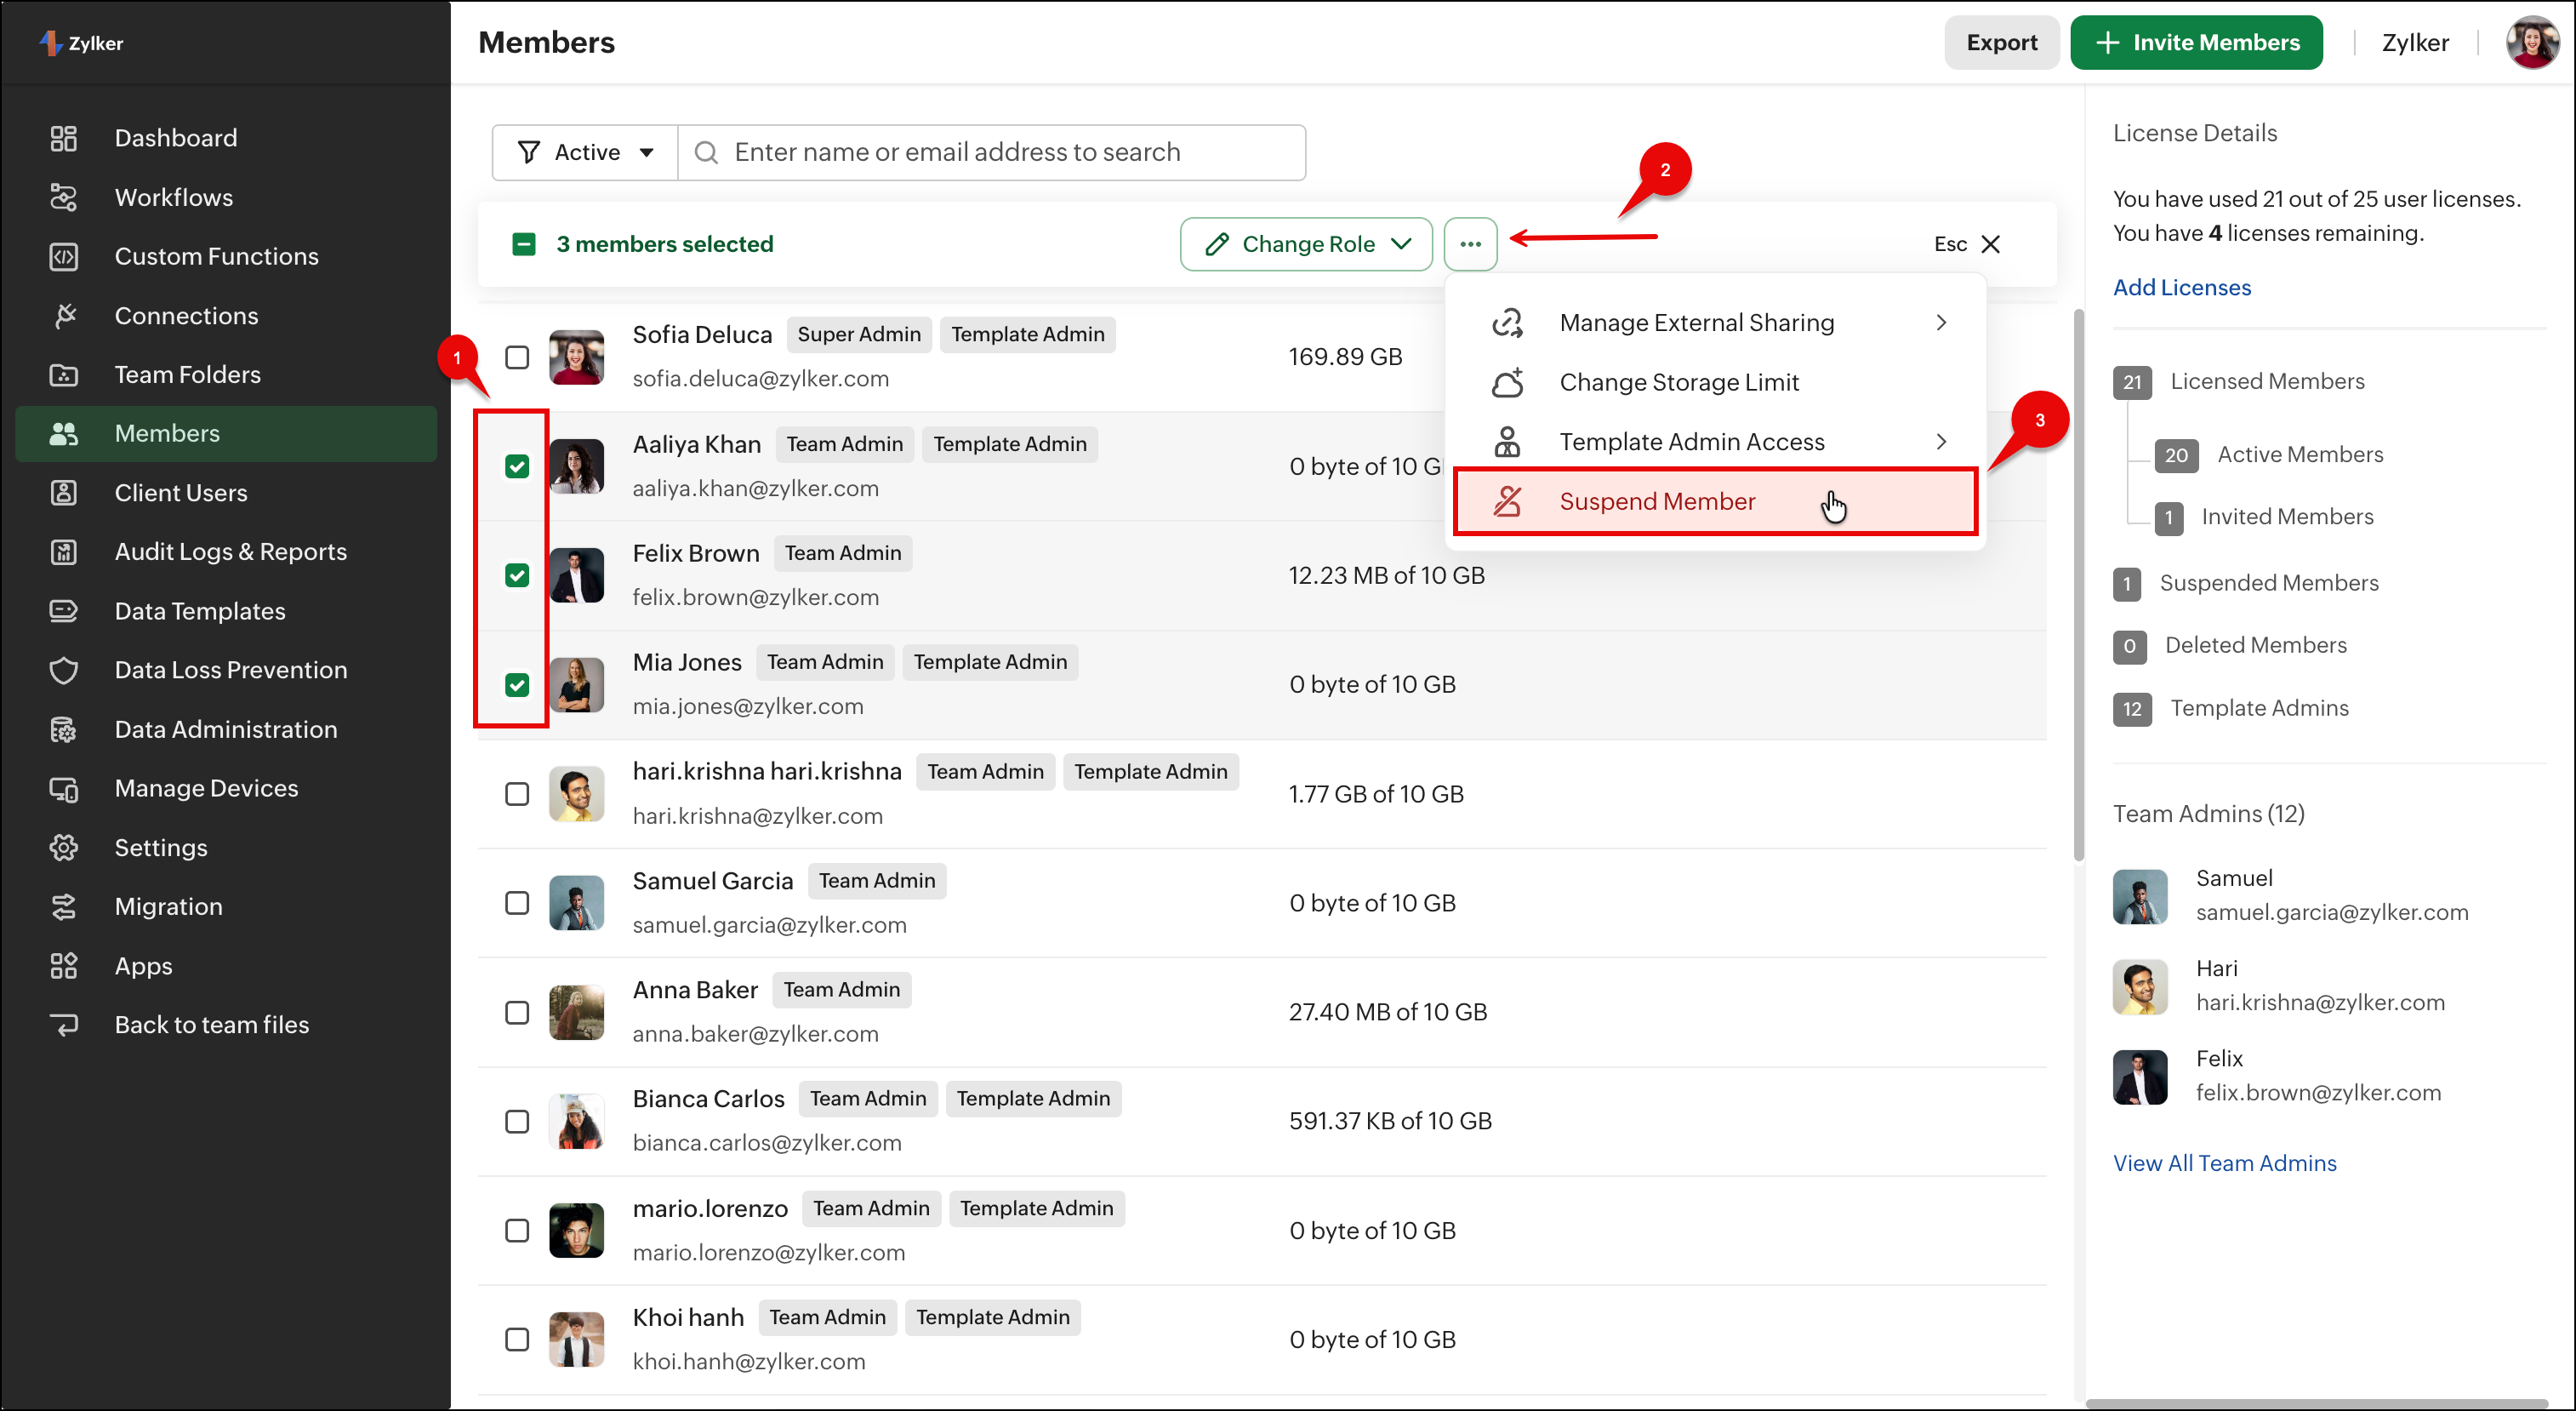Click the Suspend Member icon
The image size is (2576, 1411).
[1507, 501]
